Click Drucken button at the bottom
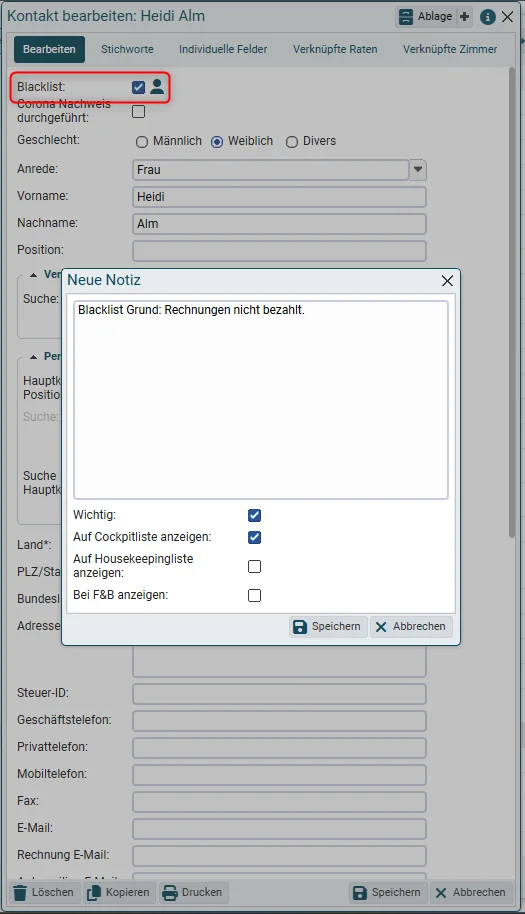Viewport: 525px width, 914px height. (193, 892)
